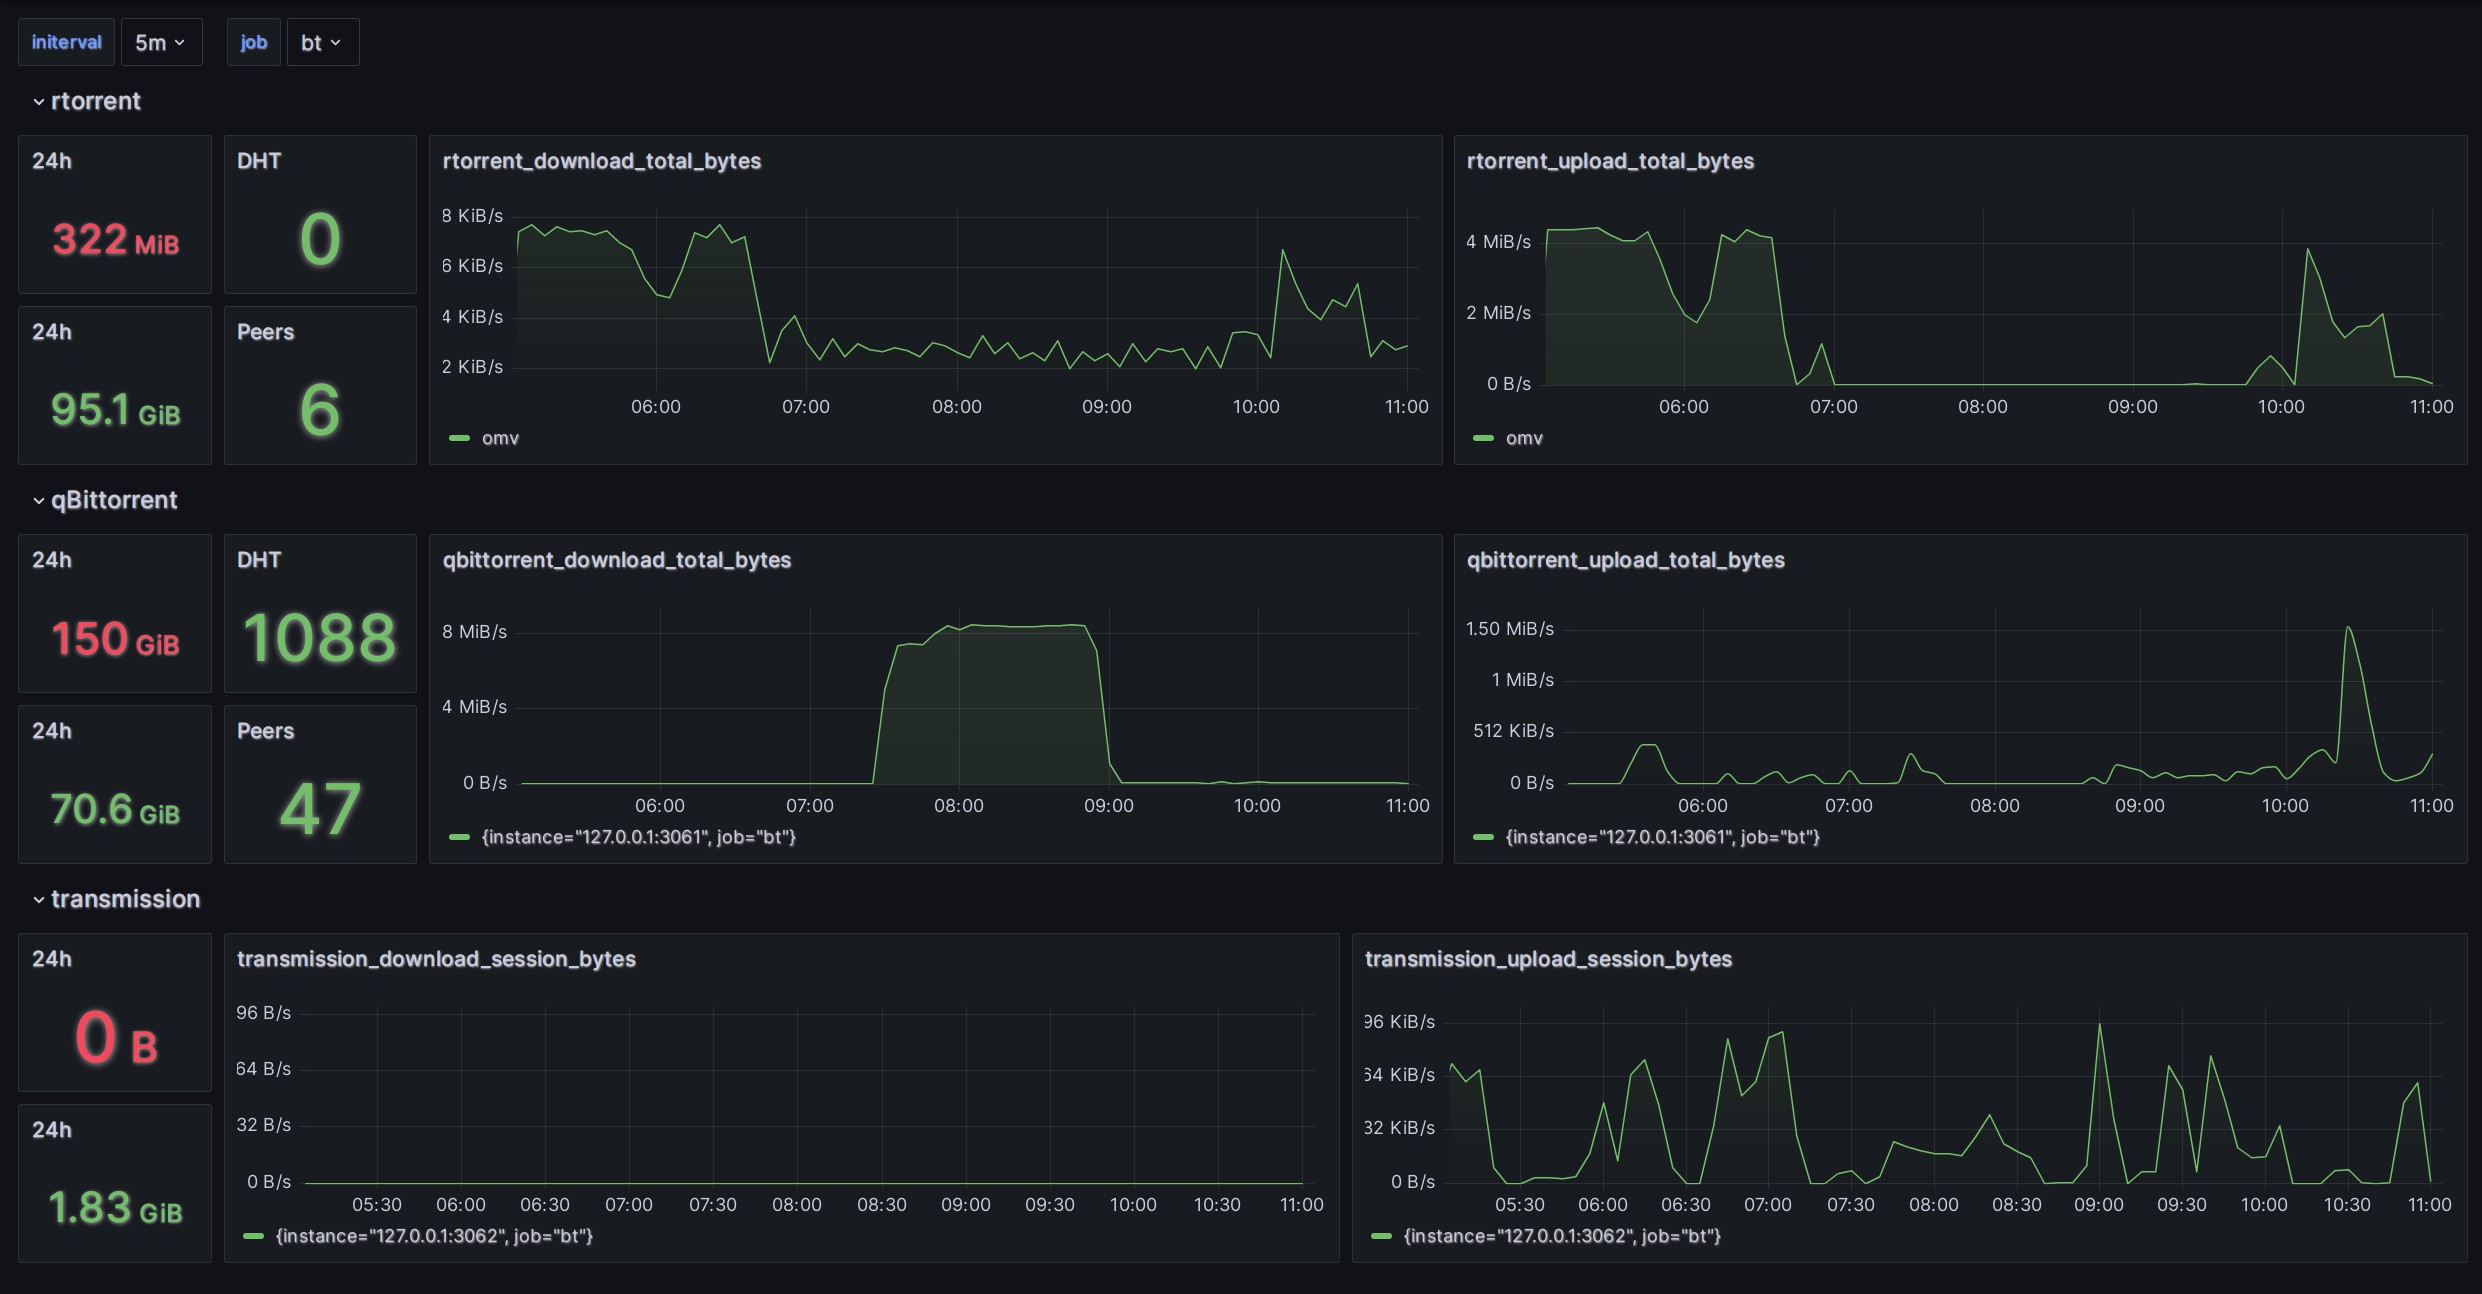
Task: Click omv legend color swatch in rtorrent download
Action: 460,438
